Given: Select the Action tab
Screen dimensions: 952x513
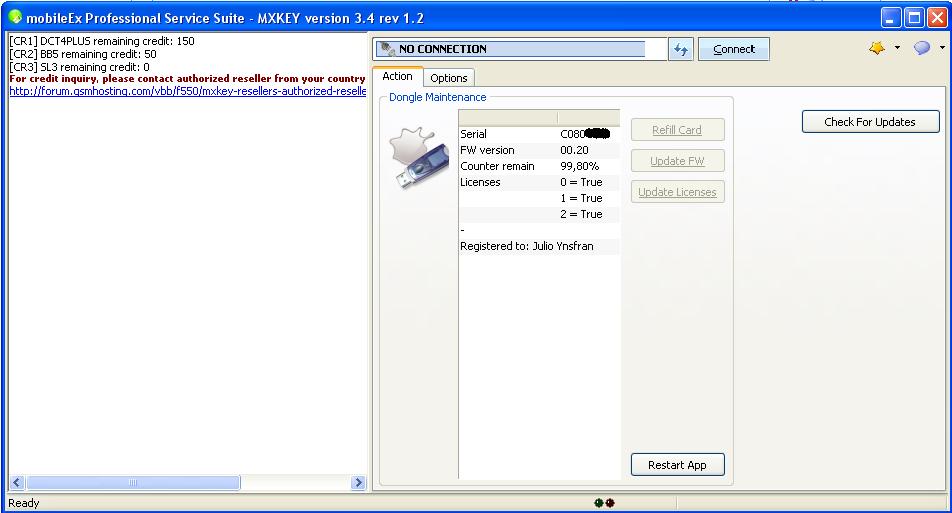Looking at the screenshot, I should pos(397,77).
